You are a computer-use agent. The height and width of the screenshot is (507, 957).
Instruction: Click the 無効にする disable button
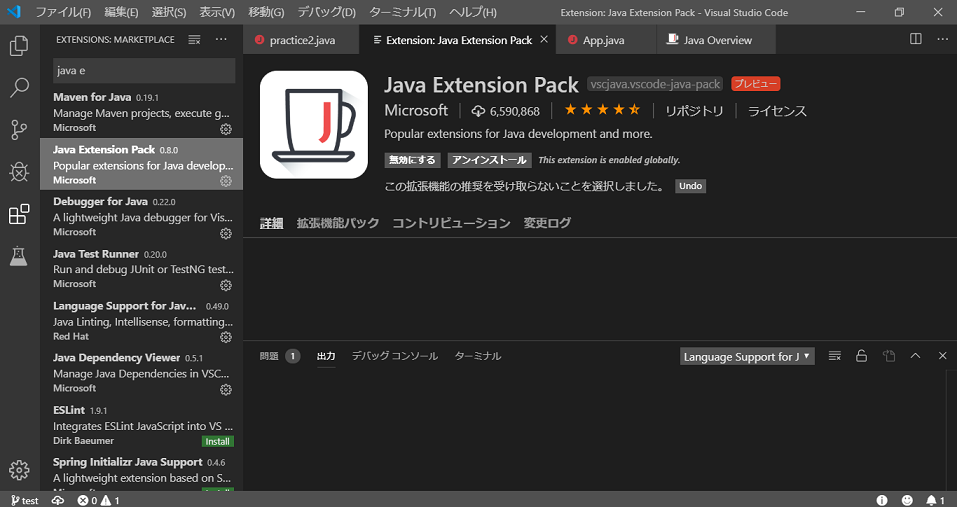[413, 160]
